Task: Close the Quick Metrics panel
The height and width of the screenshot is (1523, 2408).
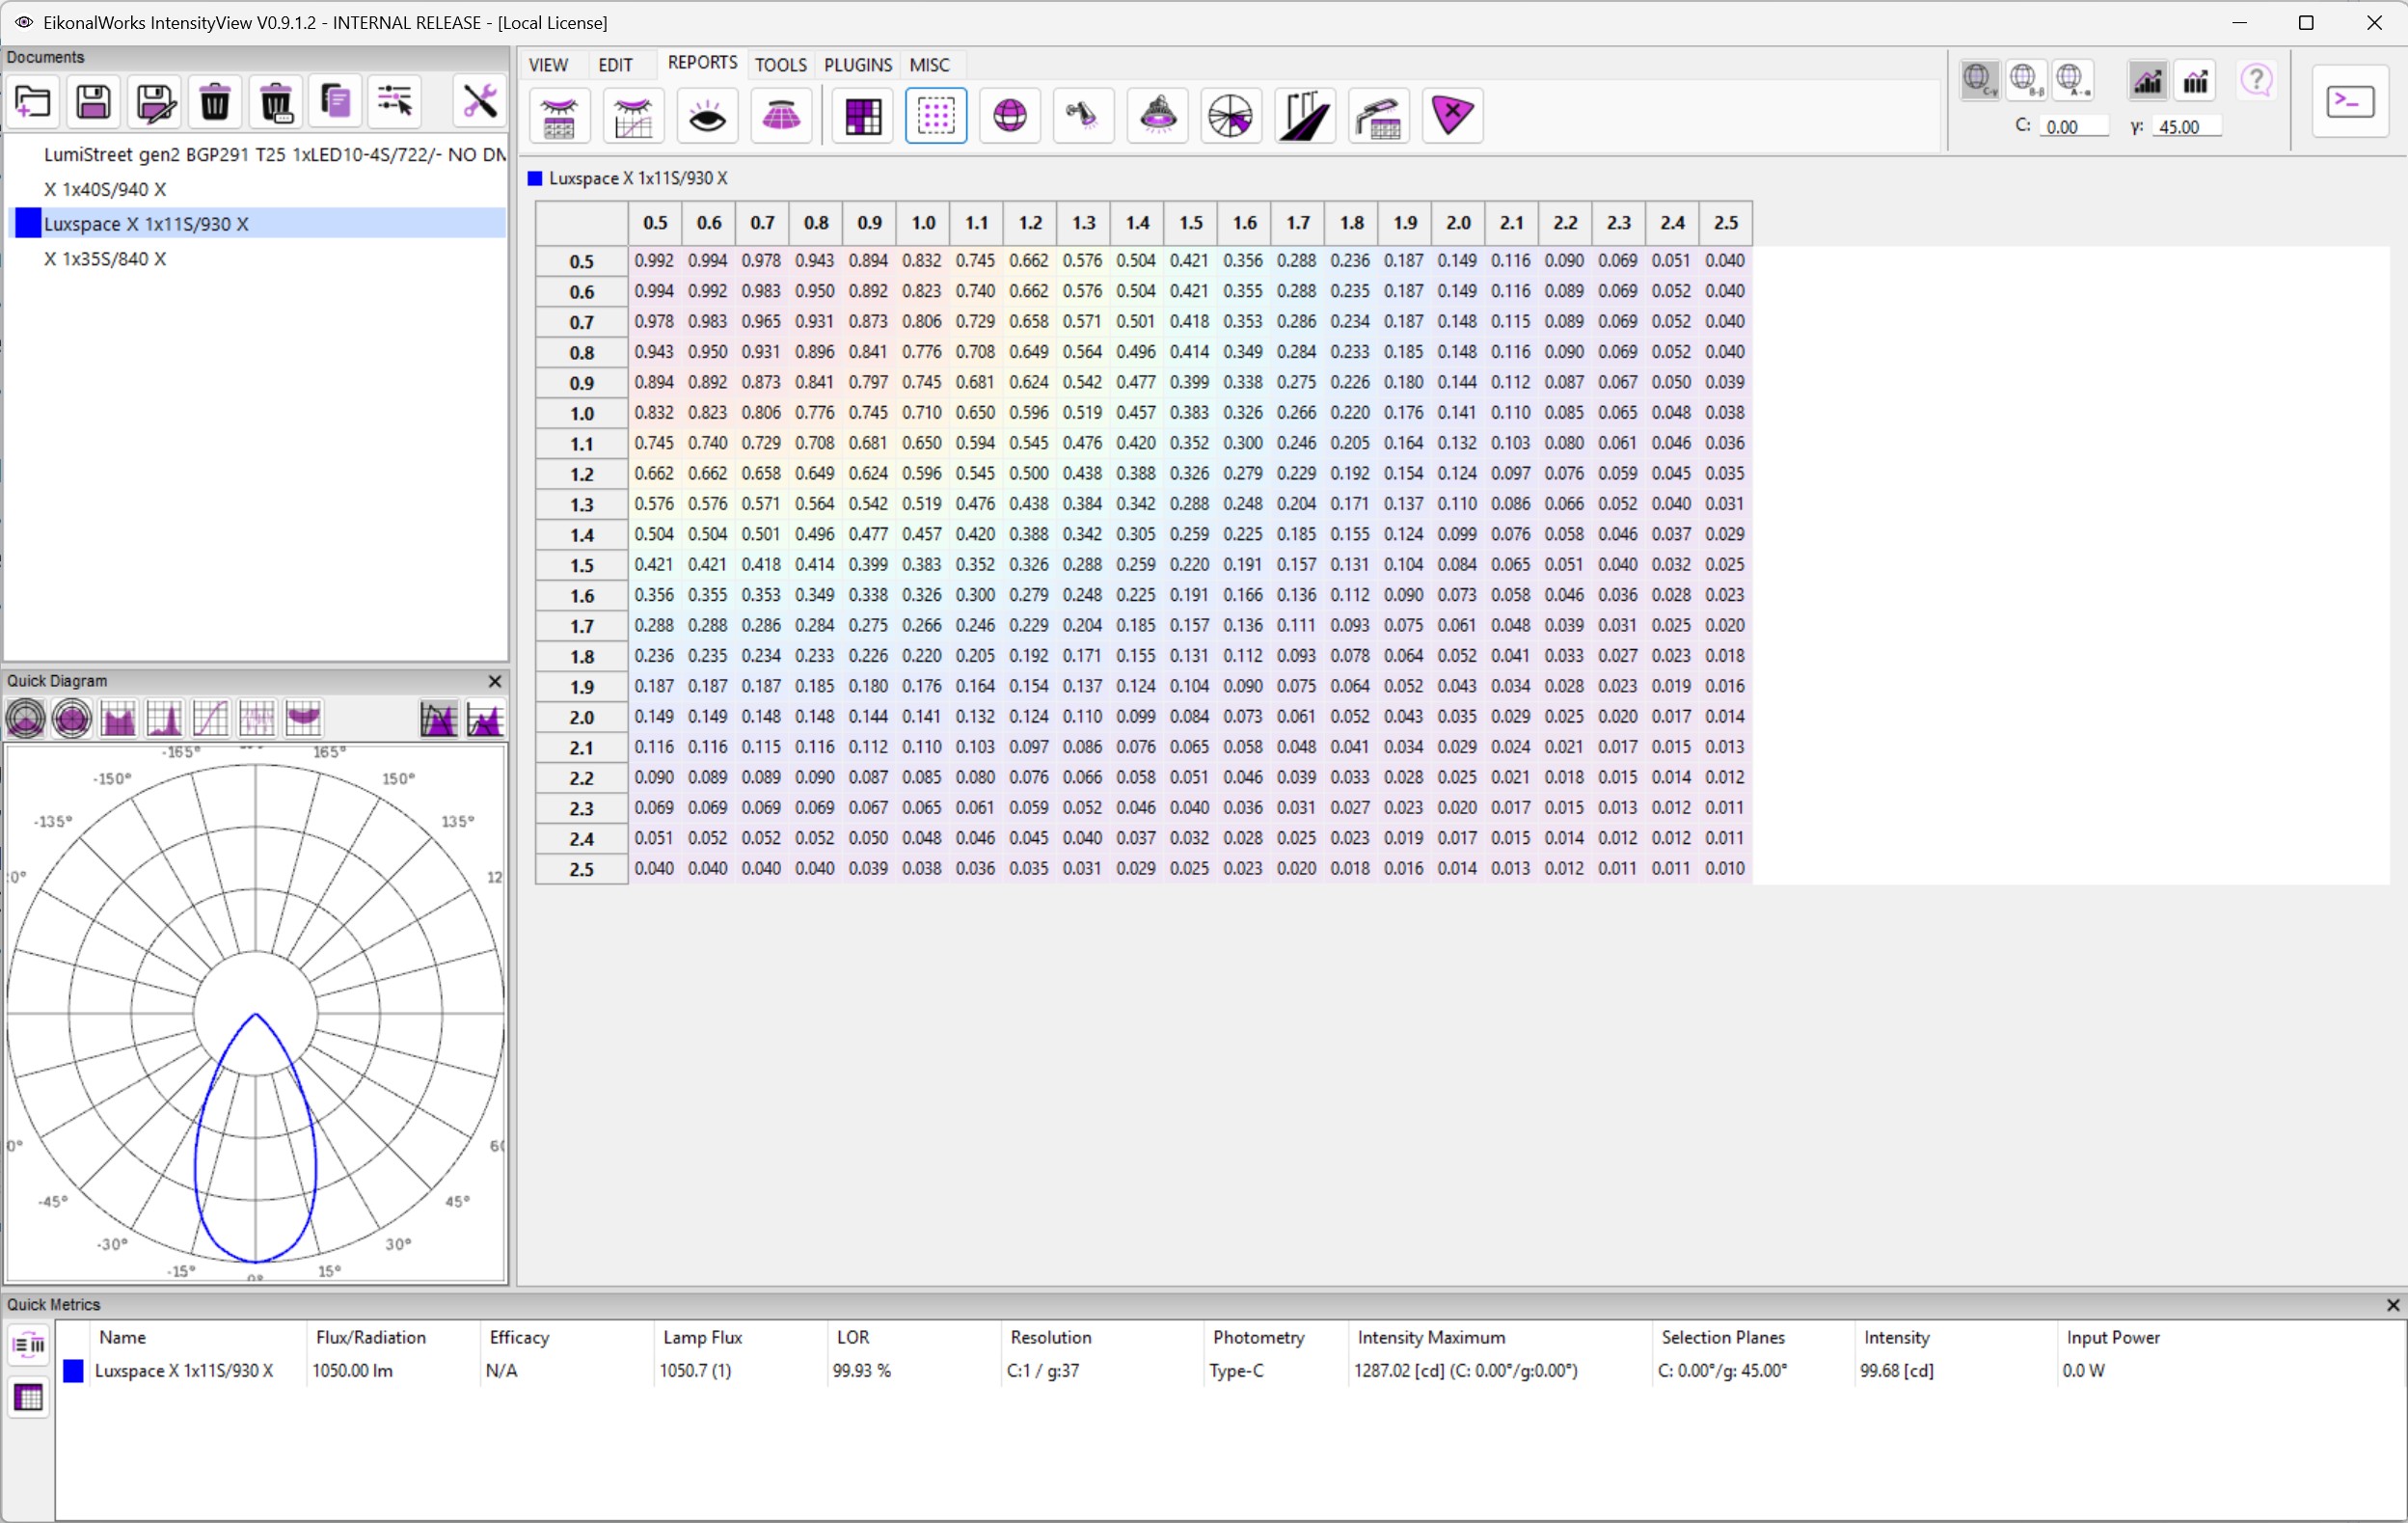Action: 2393,1305
